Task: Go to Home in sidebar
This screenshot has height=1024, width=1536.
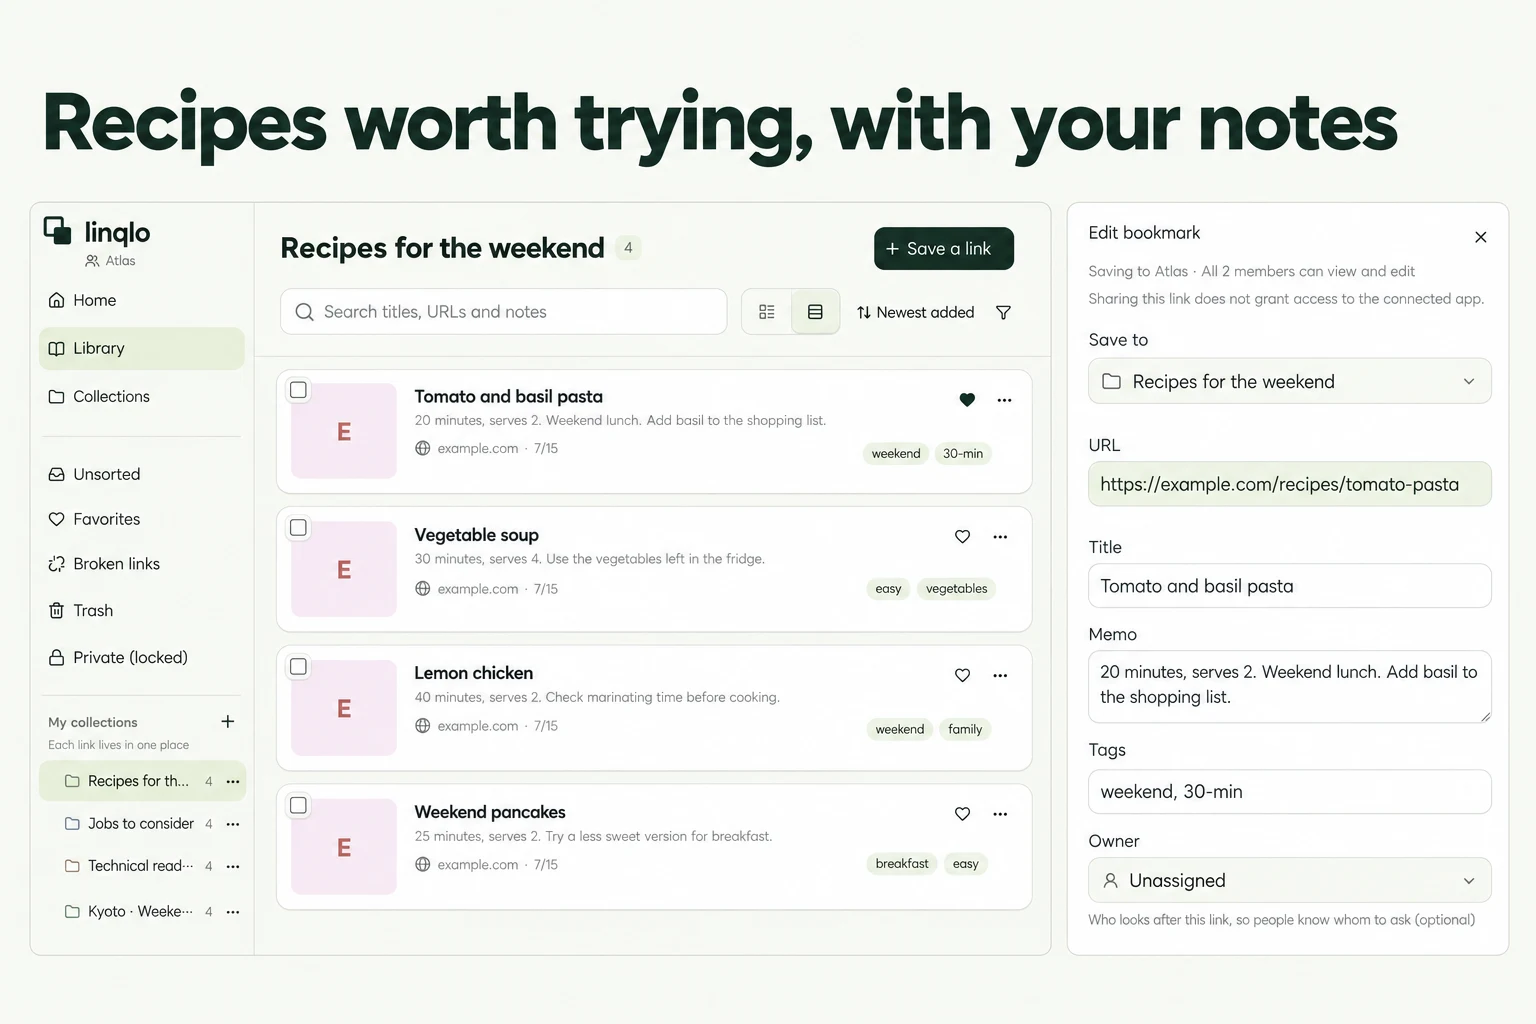Action: tap(142, 300)
